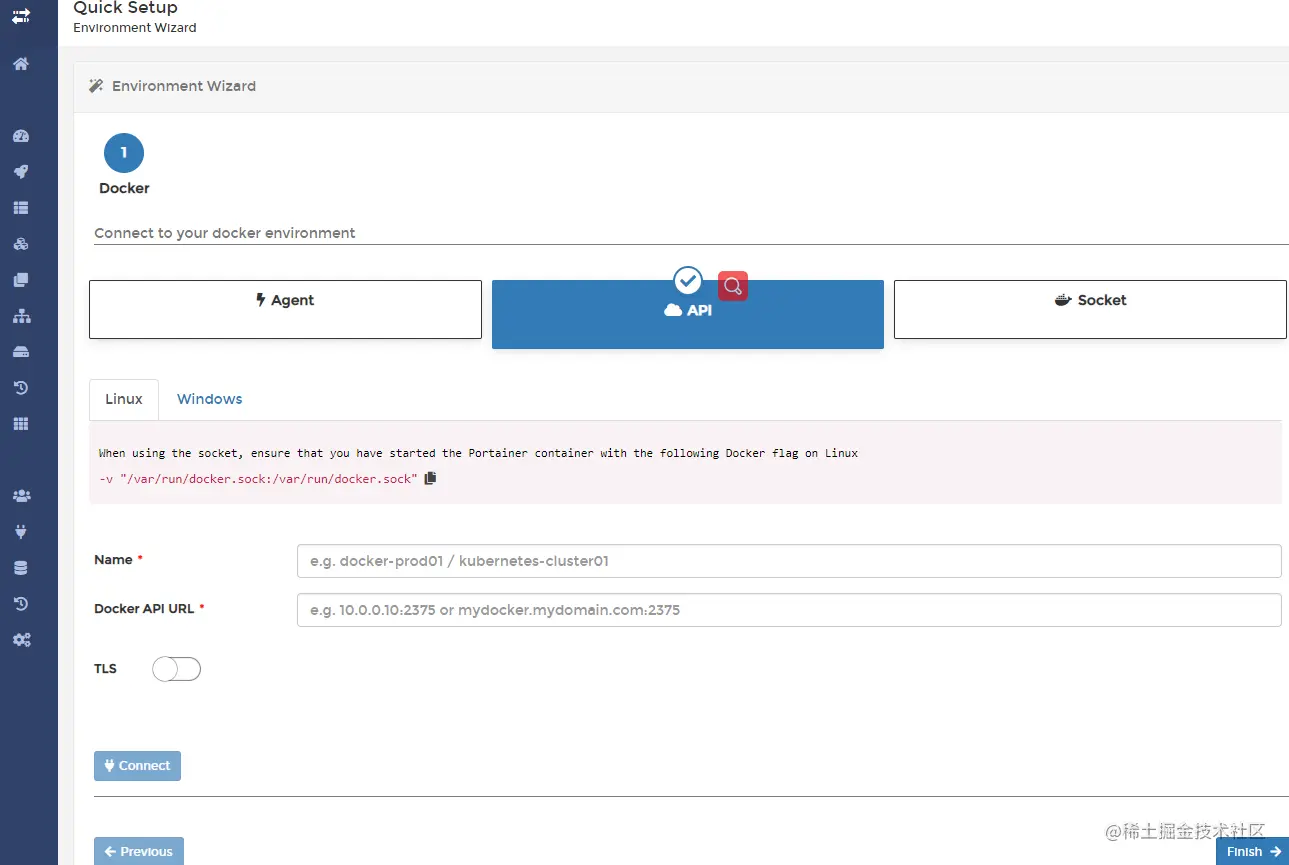Open Settings gears icon in the sidebar

tap(21, 640)
